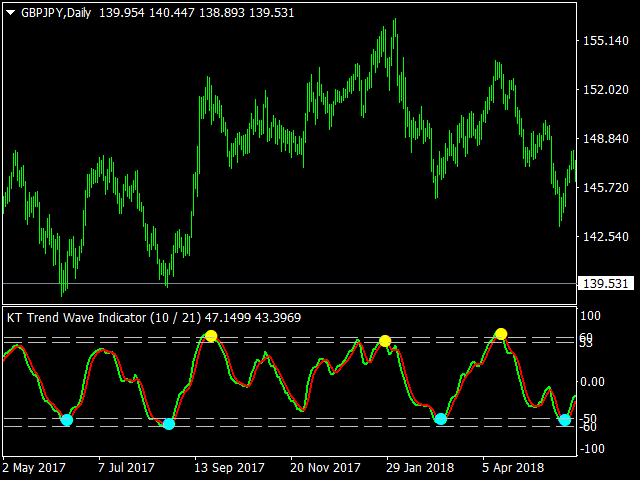640x480 pixels.
Task: Click the yellow sell dot after 5 Apr 2018
Action: click(x=501, y=334)
